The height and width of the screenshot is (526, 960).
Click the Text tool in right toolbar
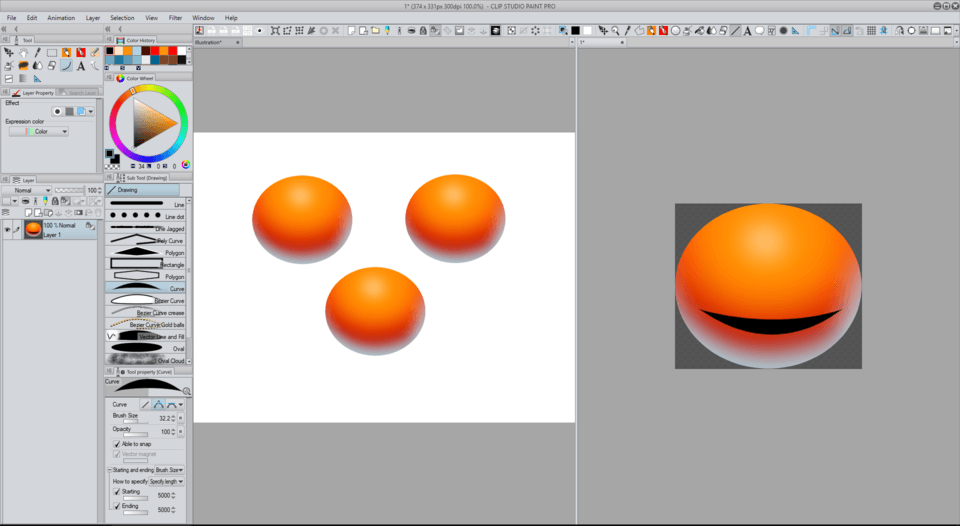point(747,31)
